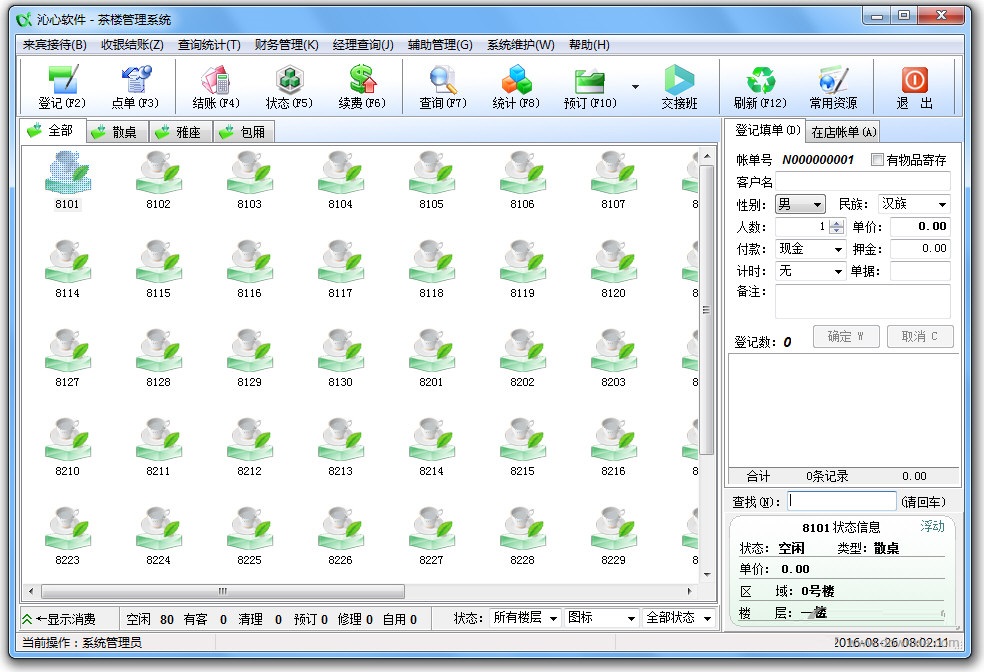The image size is (984, 672).
Task: Click the 交接班 shift handover icon
Action: [679, 86]
